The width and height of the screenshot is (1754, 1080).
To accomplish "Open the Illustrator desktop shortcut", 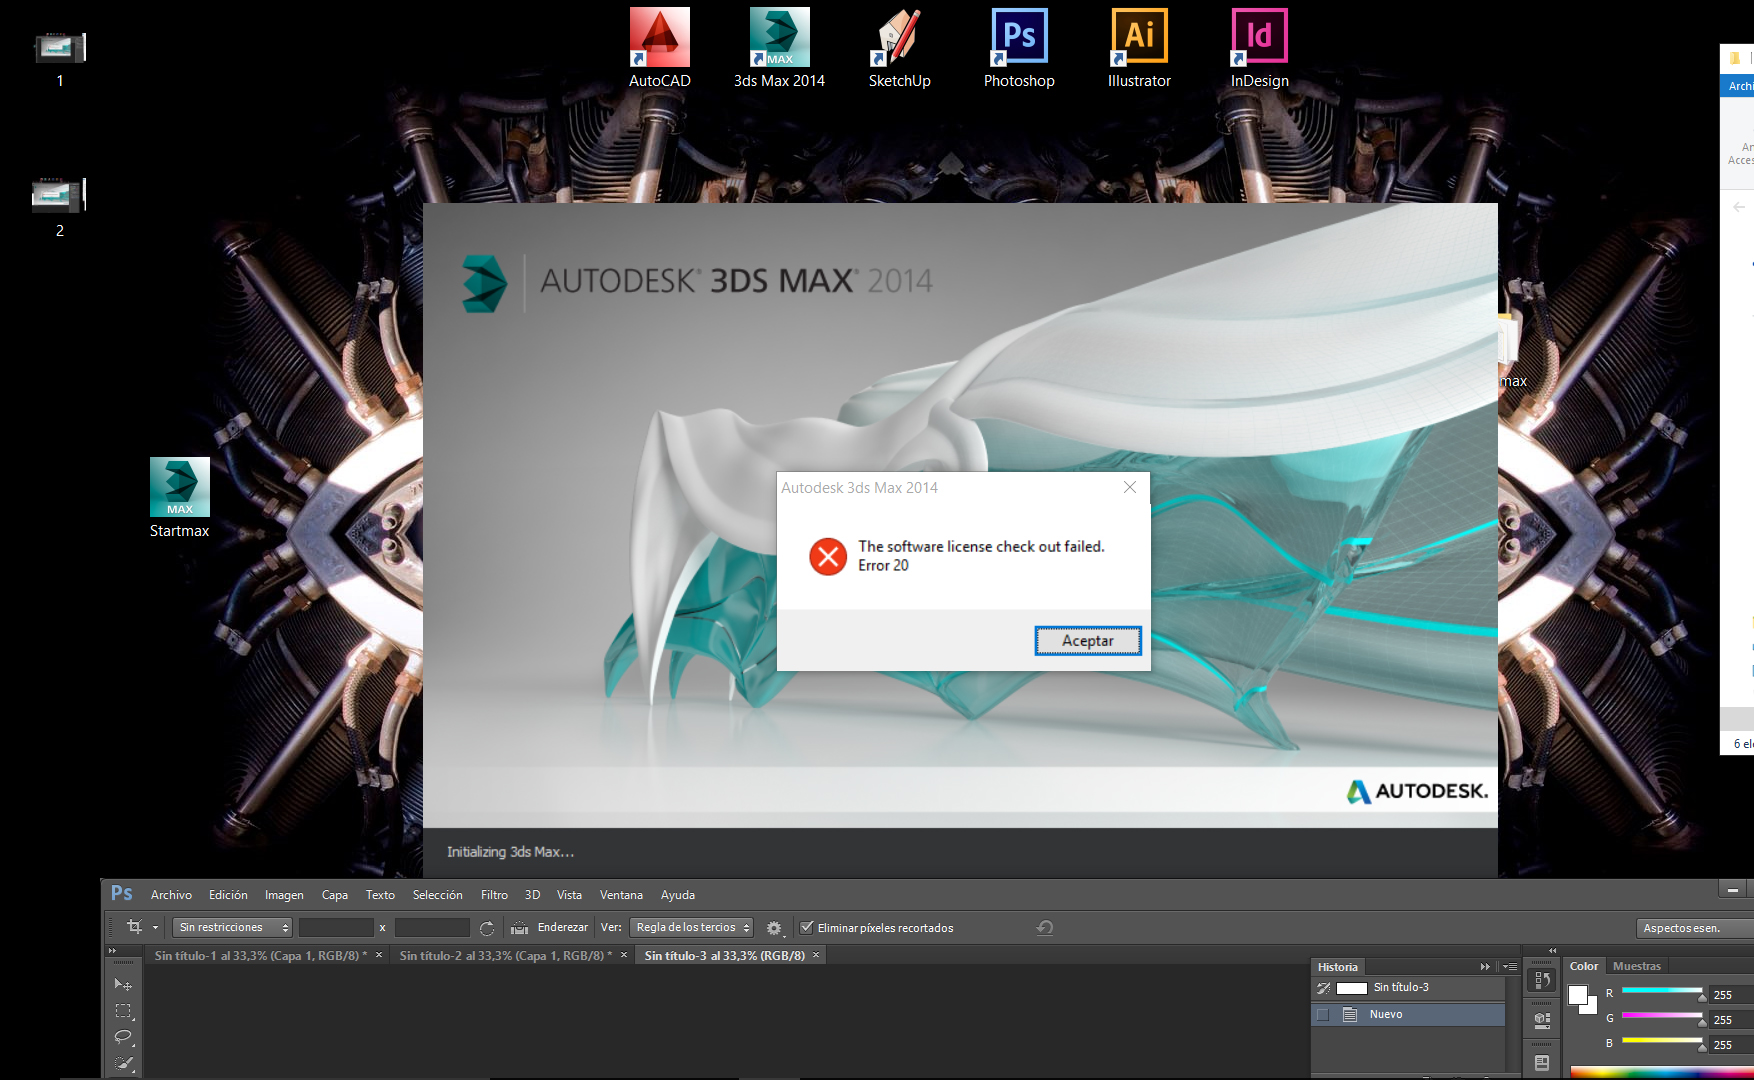I will [1139, 48].
